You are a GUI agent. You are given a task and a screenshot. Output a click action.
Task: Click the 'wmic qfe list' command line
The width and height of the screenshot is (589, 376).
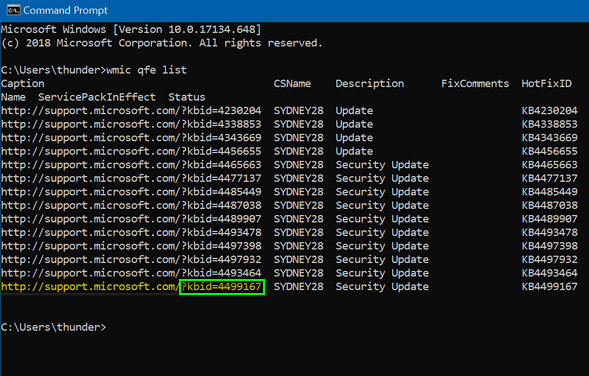94,70
